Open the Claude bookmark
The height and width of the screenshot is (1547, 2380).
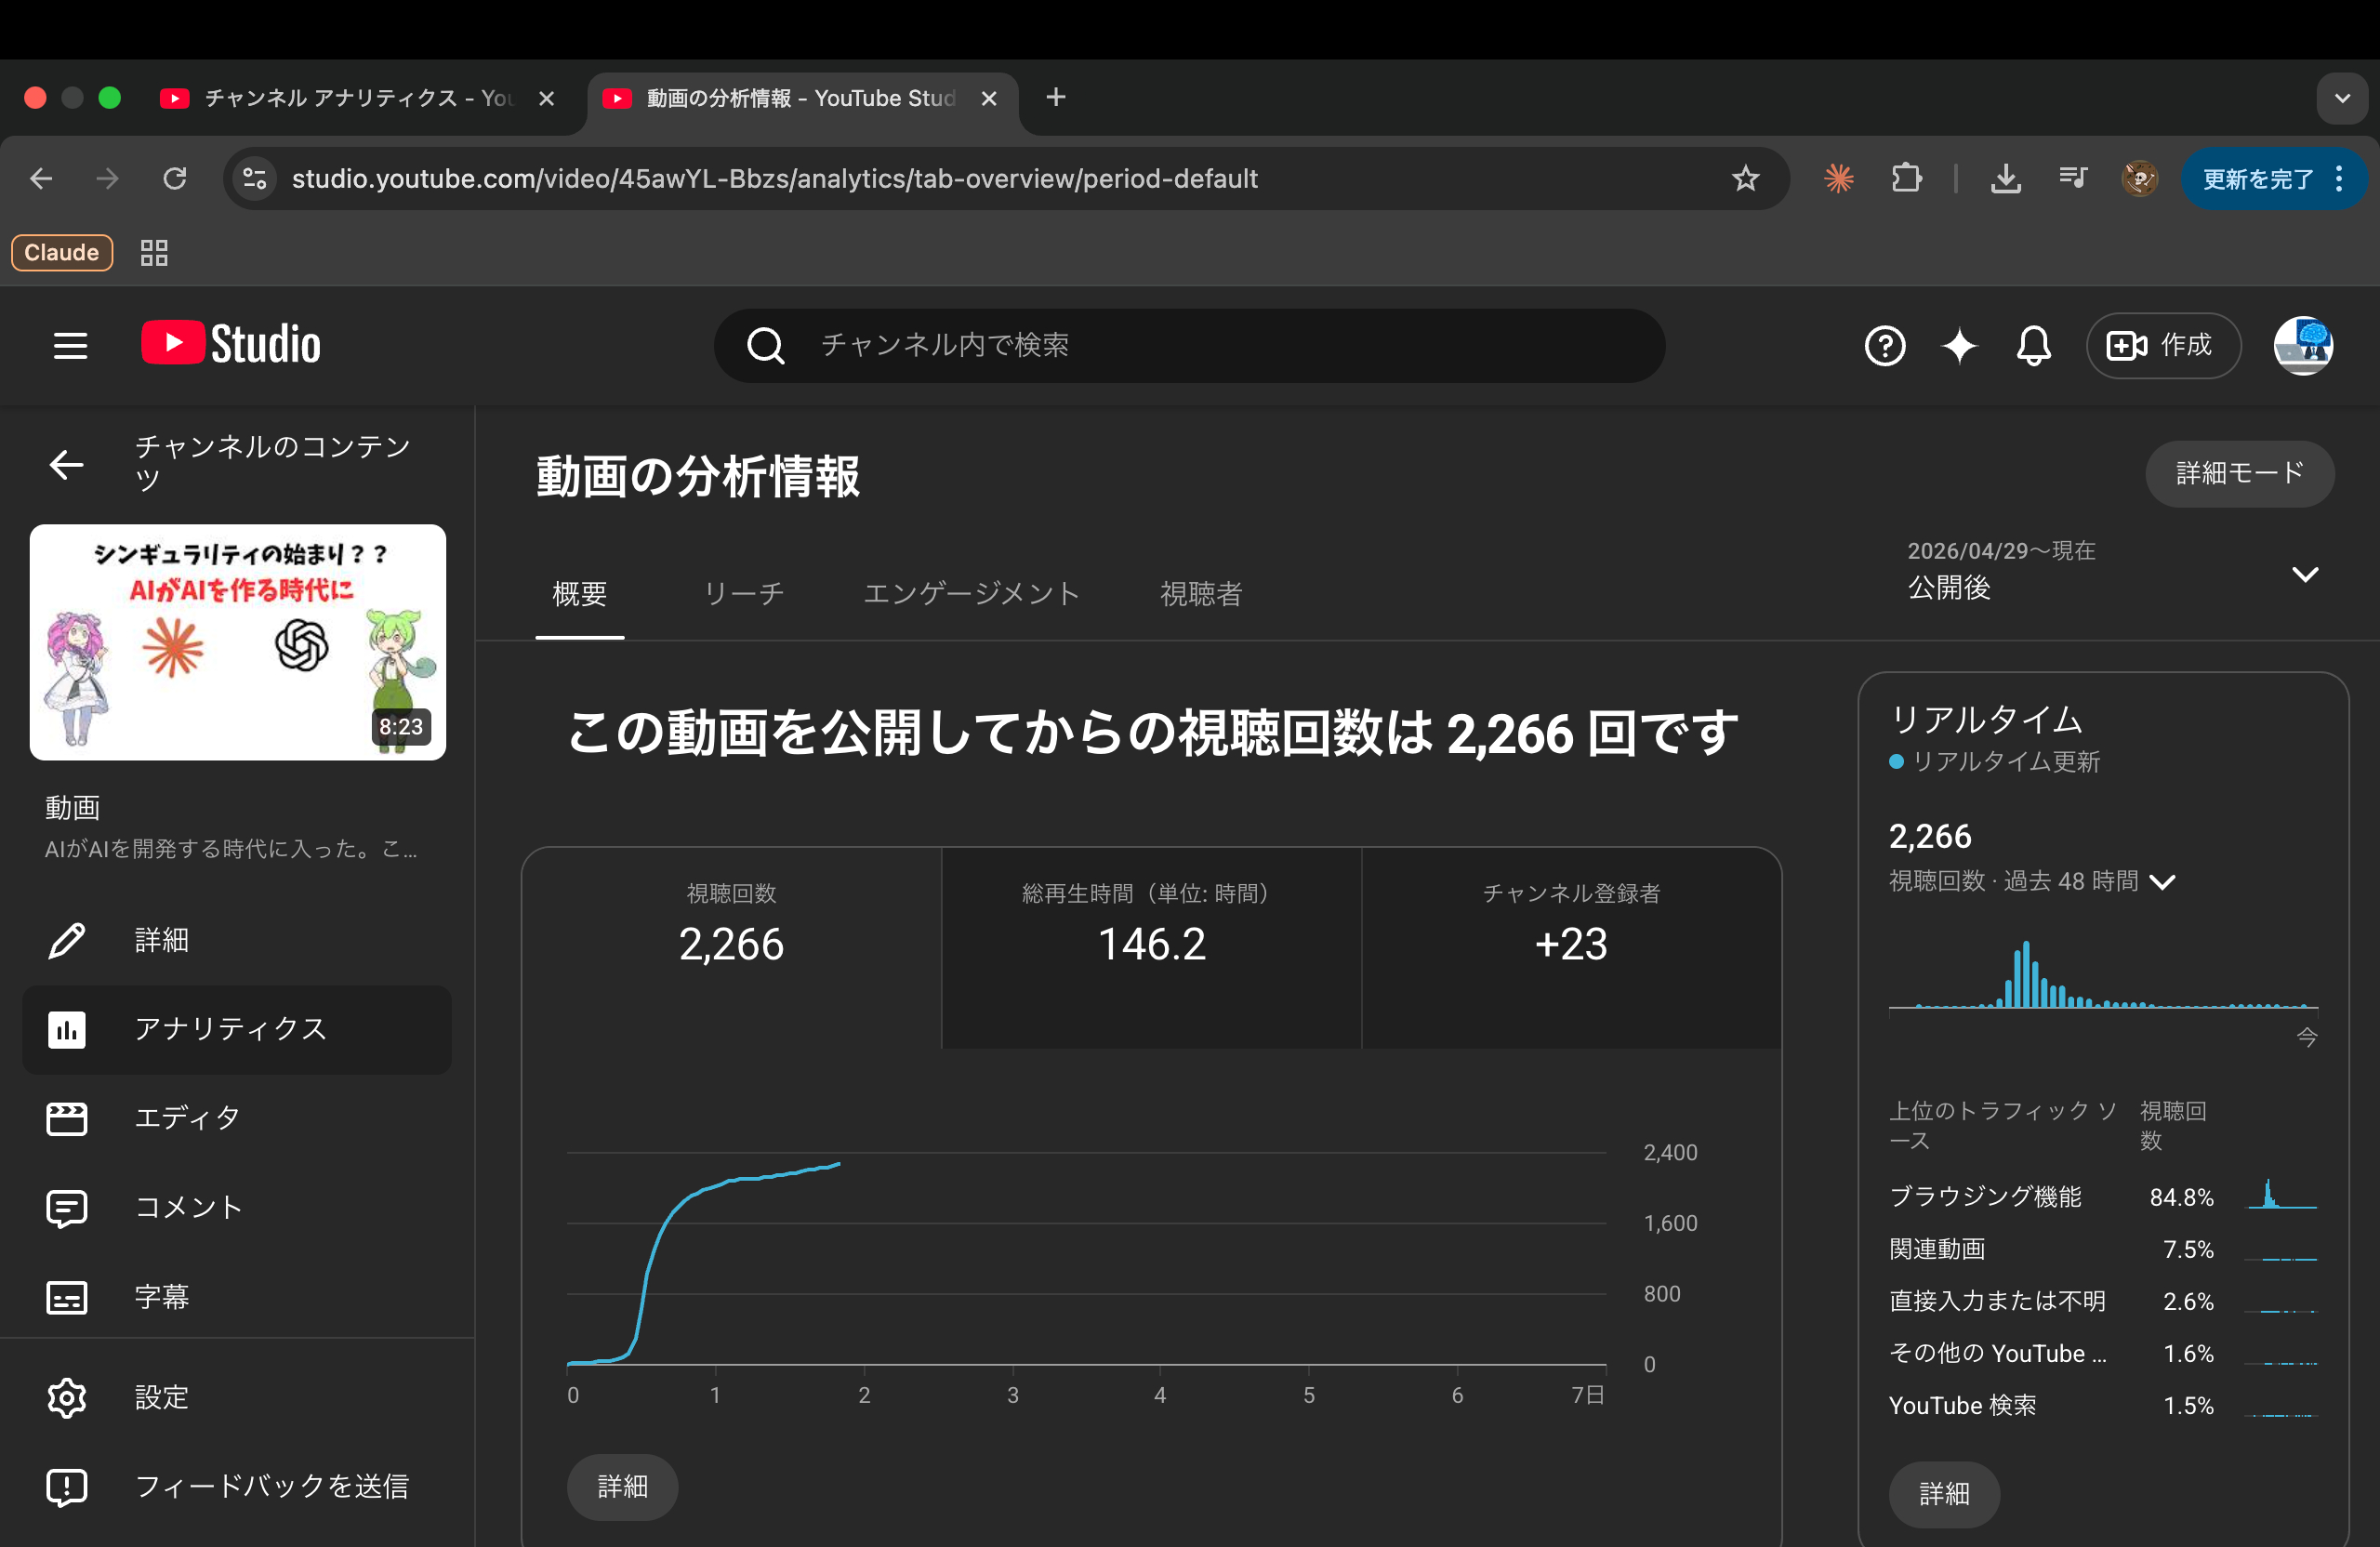pos(62,253)
